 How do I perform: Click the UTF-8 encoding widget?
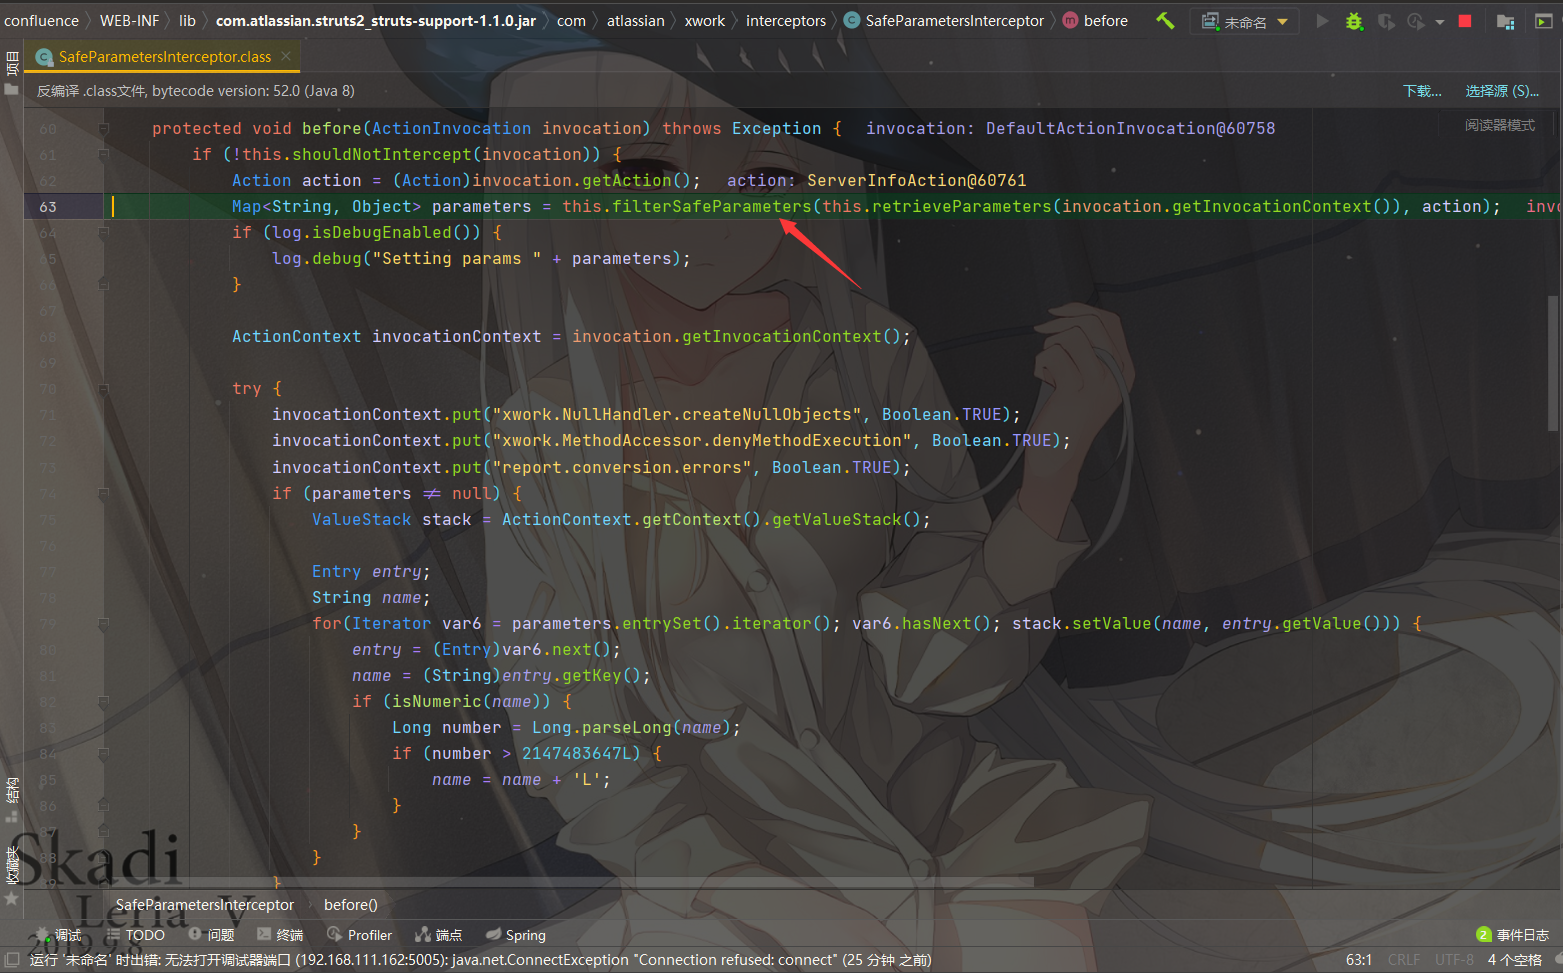click(x=1454, y=960)
